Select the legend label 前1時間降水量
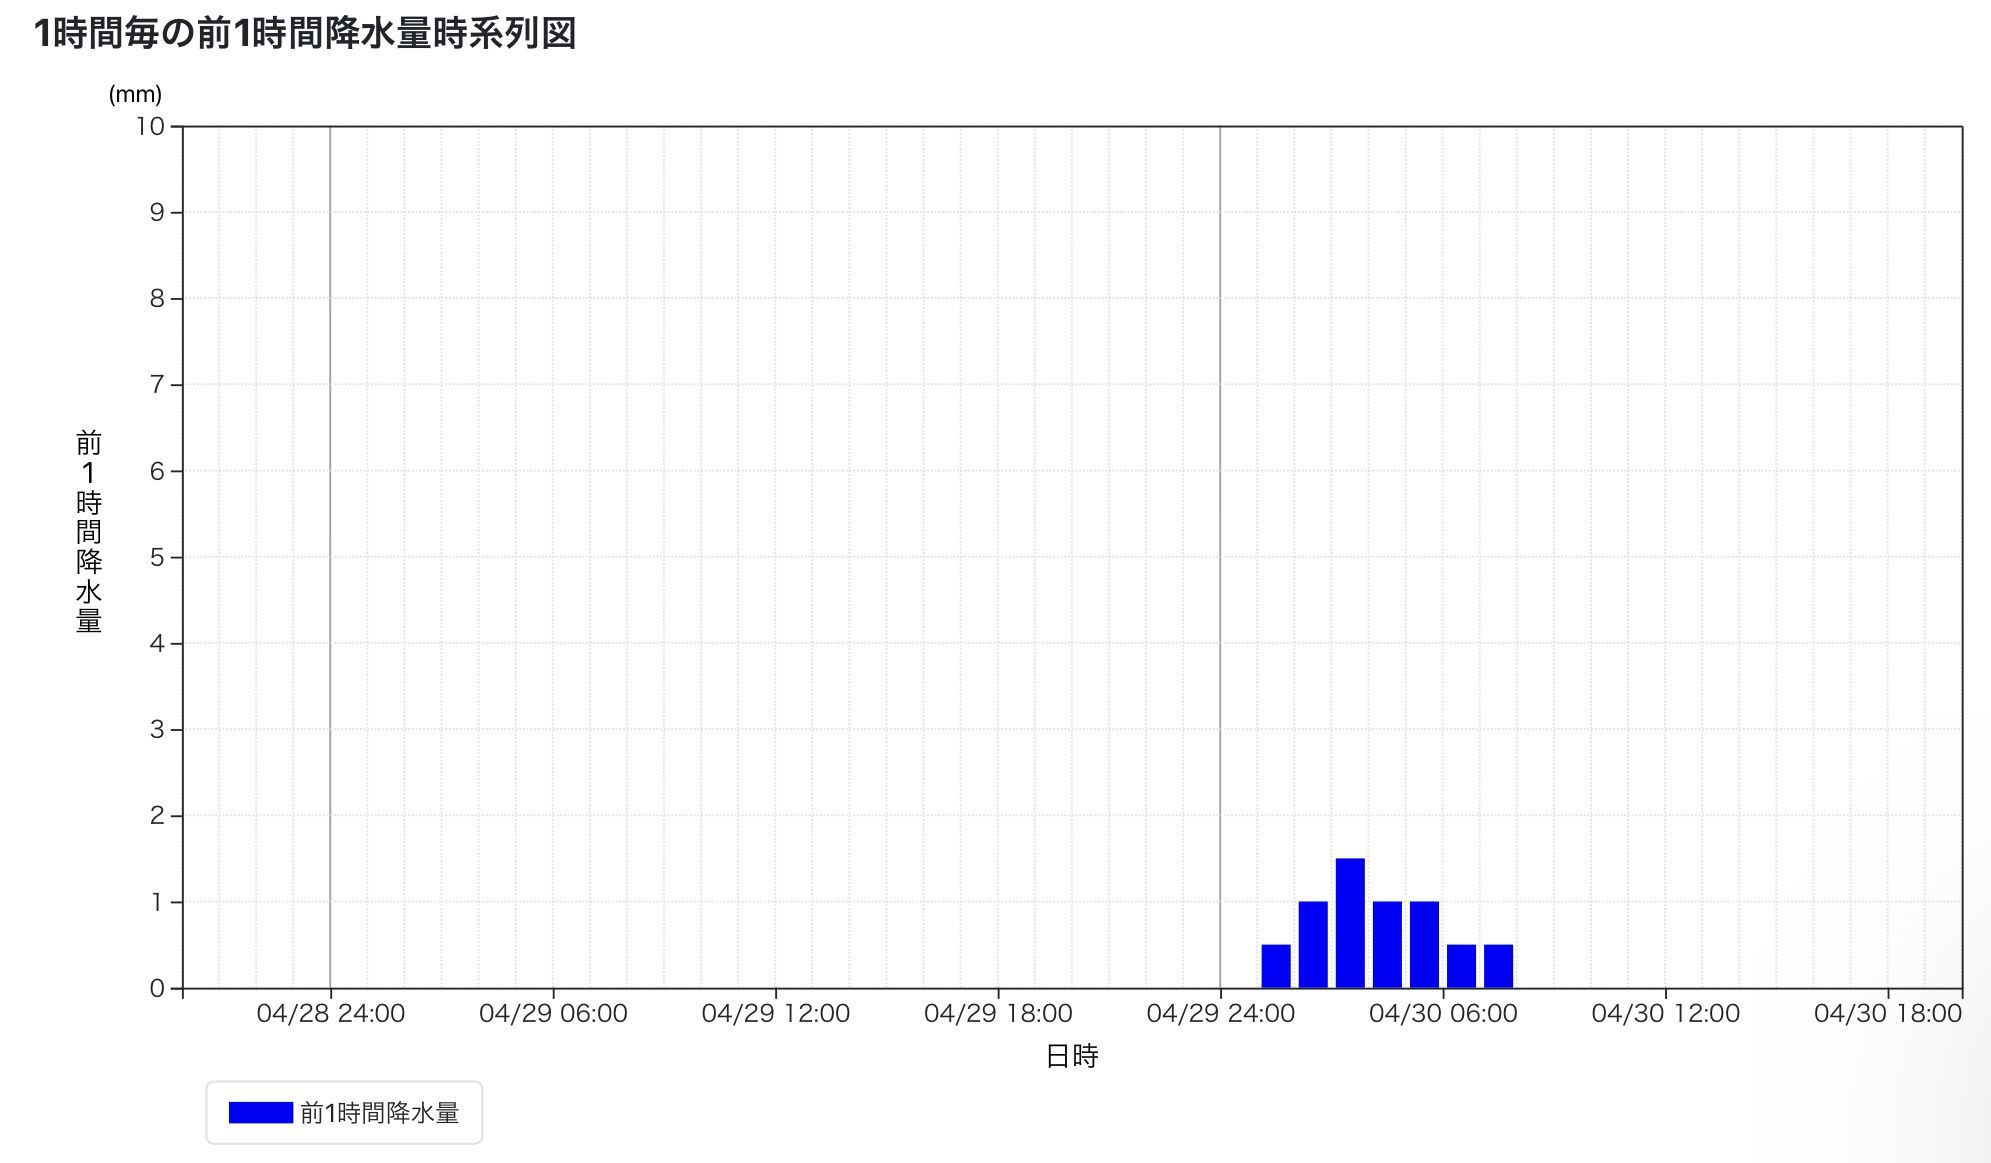This screenshot has height=1163, width=1991. pos(379,1113)
